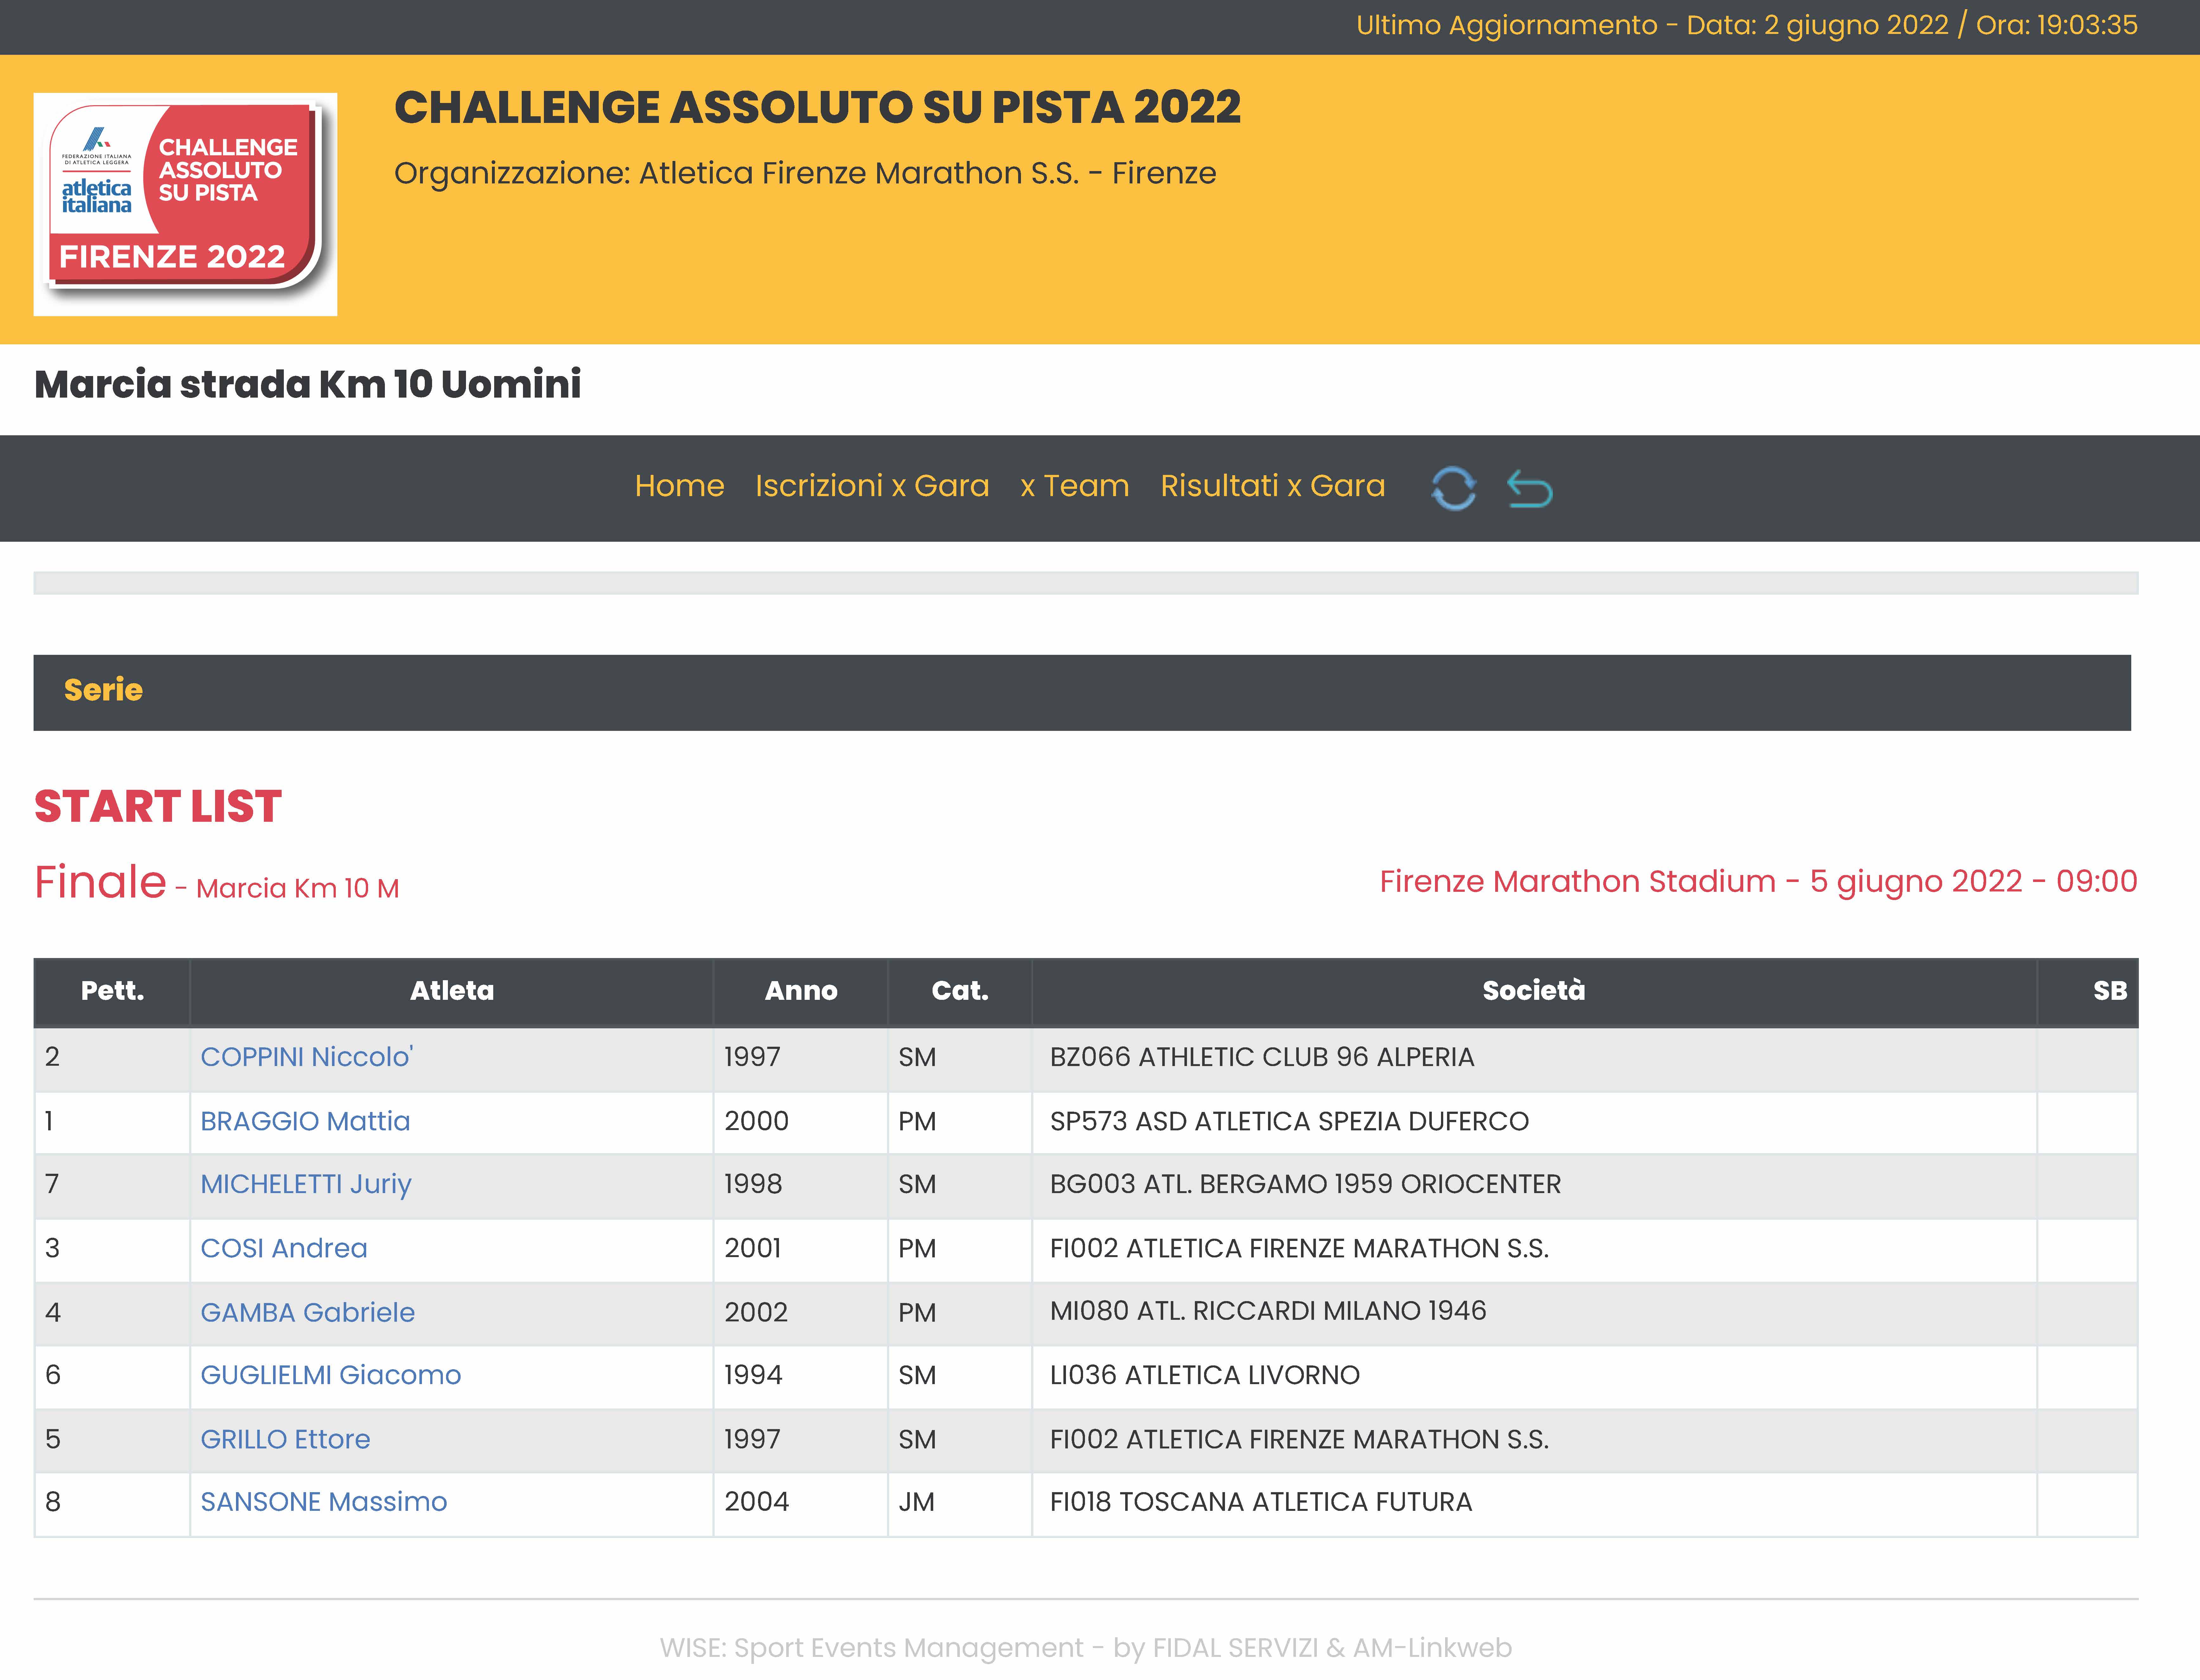The image size is (2200, 1680).
Task: Click year 2000 in BRAGGIO row
Action: 757,1121
